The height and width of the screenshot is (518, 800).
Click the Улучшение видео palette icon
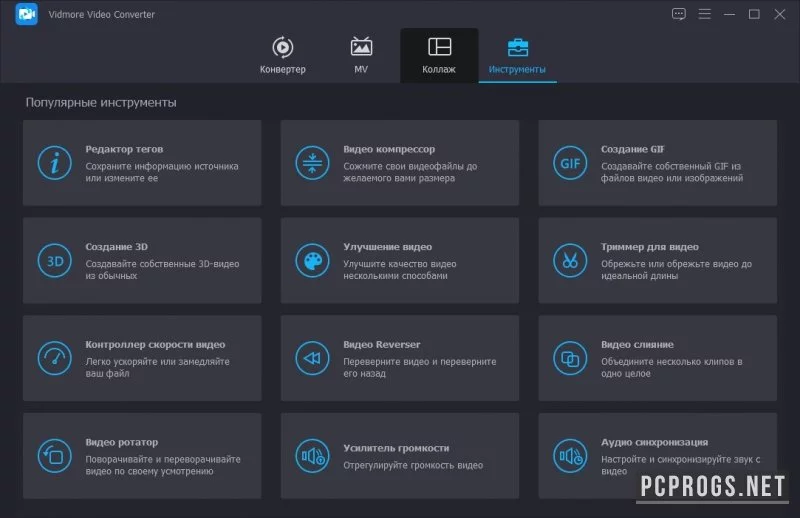pos(312,261)
